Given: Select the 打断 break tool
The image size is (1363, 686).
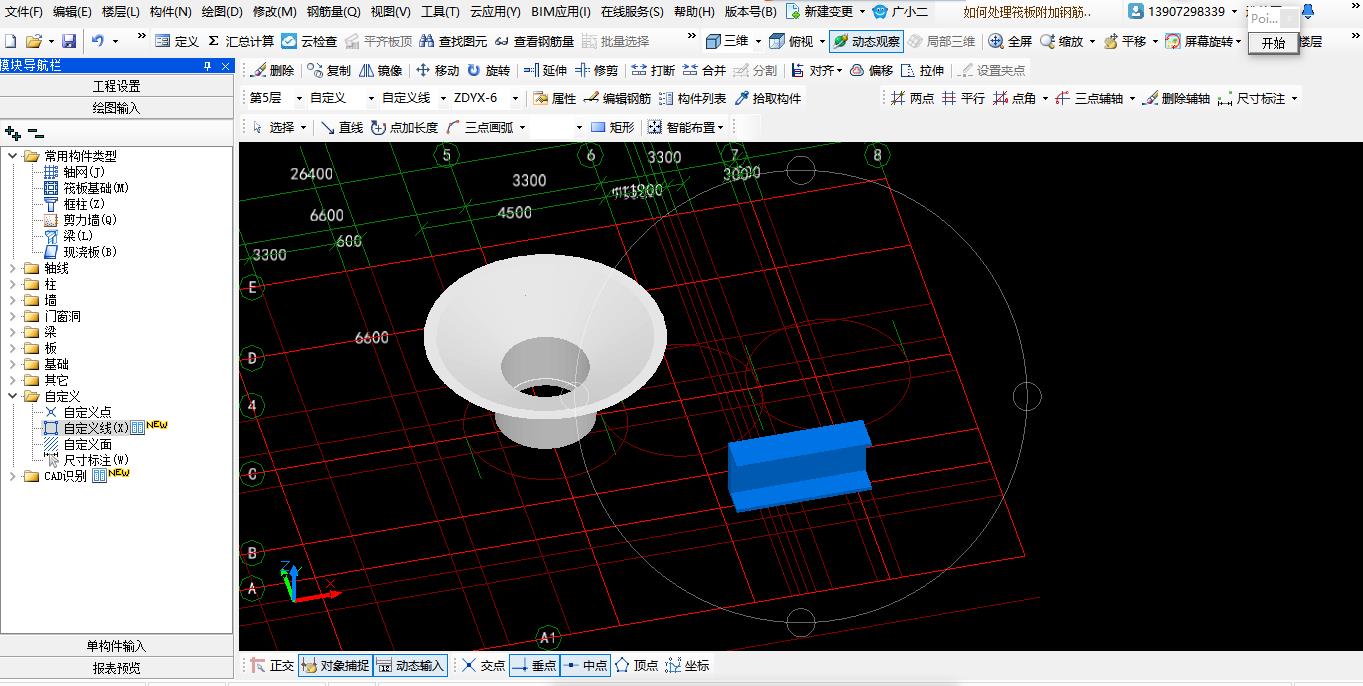Looking at the screenshot, I should [x=653, y=71].
